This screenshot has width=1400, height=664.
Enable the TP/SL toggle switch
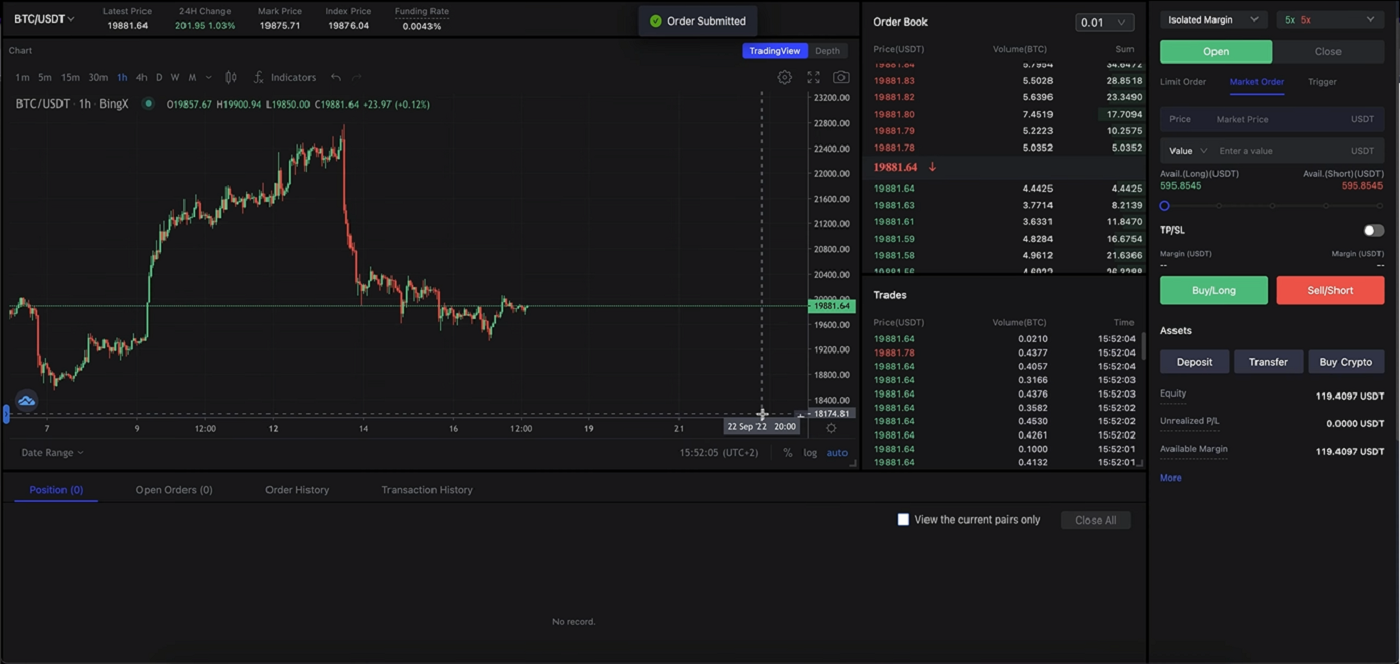tap(1374, 230)
